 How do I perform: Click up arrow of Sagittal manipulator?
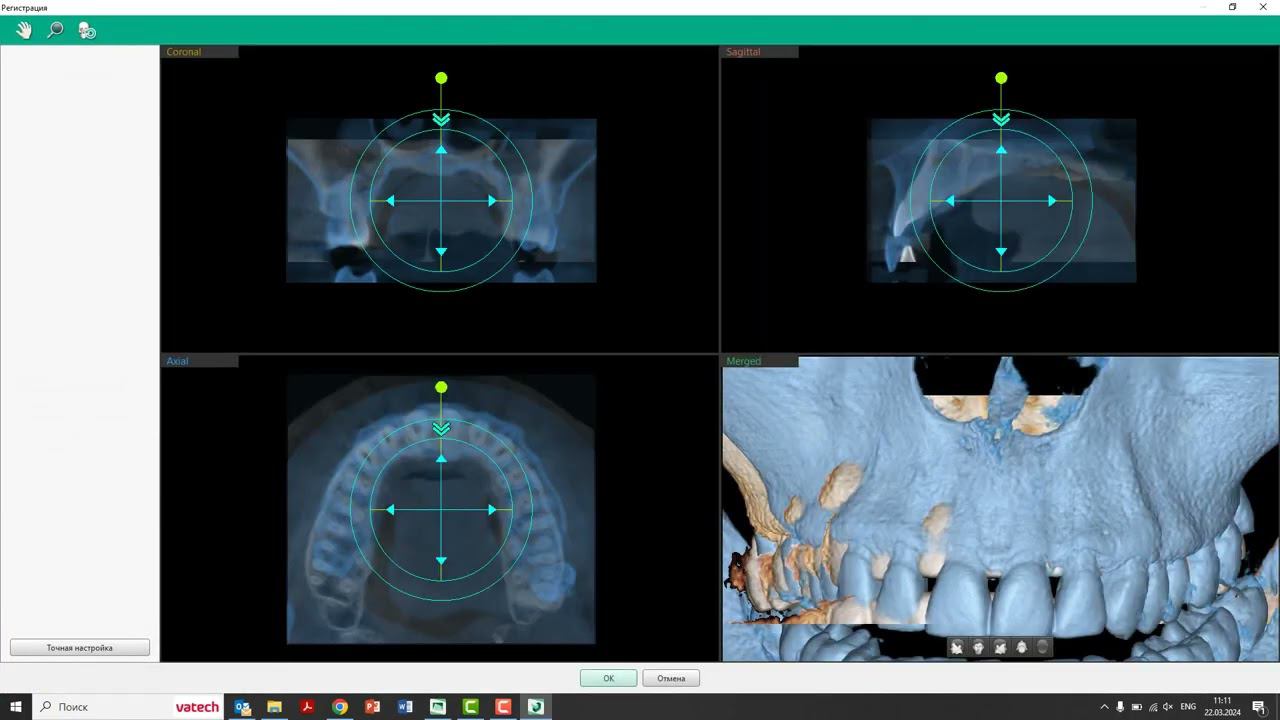coord(1001,149)
